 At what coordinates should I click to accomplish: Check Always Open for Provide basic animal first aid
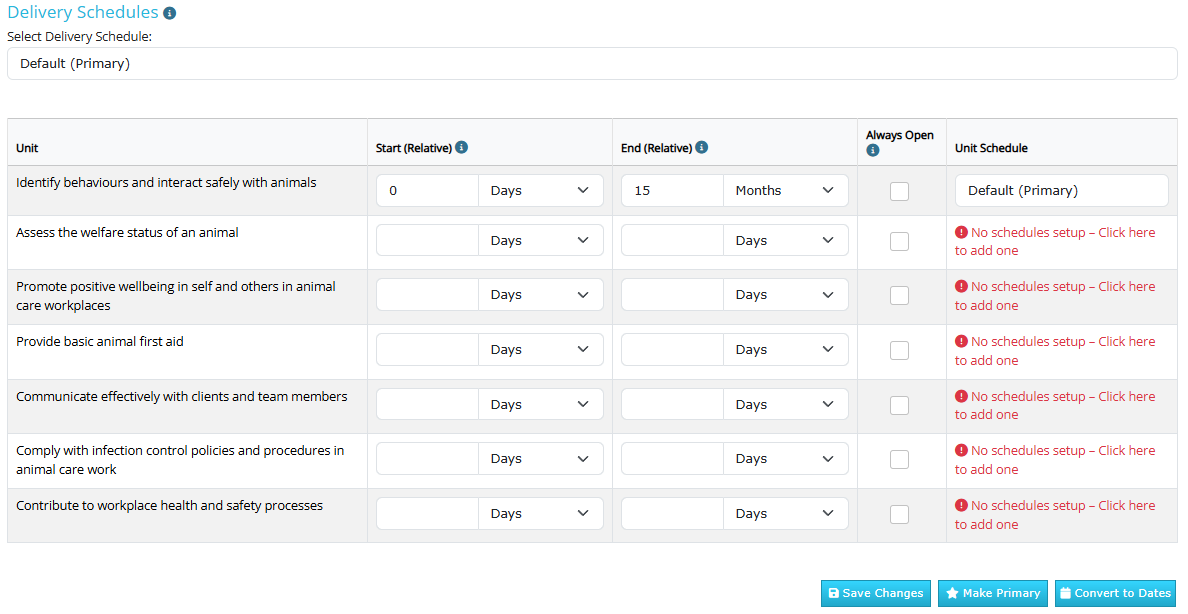[899, 350]
